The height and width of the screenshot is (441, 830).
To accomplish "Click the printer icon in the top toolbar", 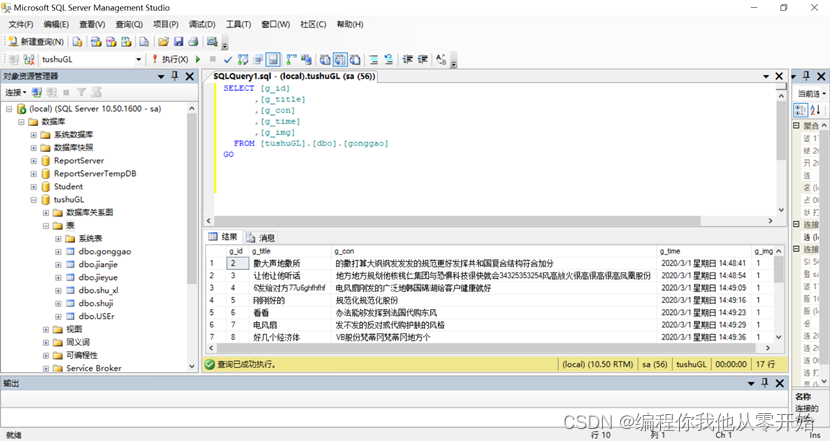I will coord(193,42).
